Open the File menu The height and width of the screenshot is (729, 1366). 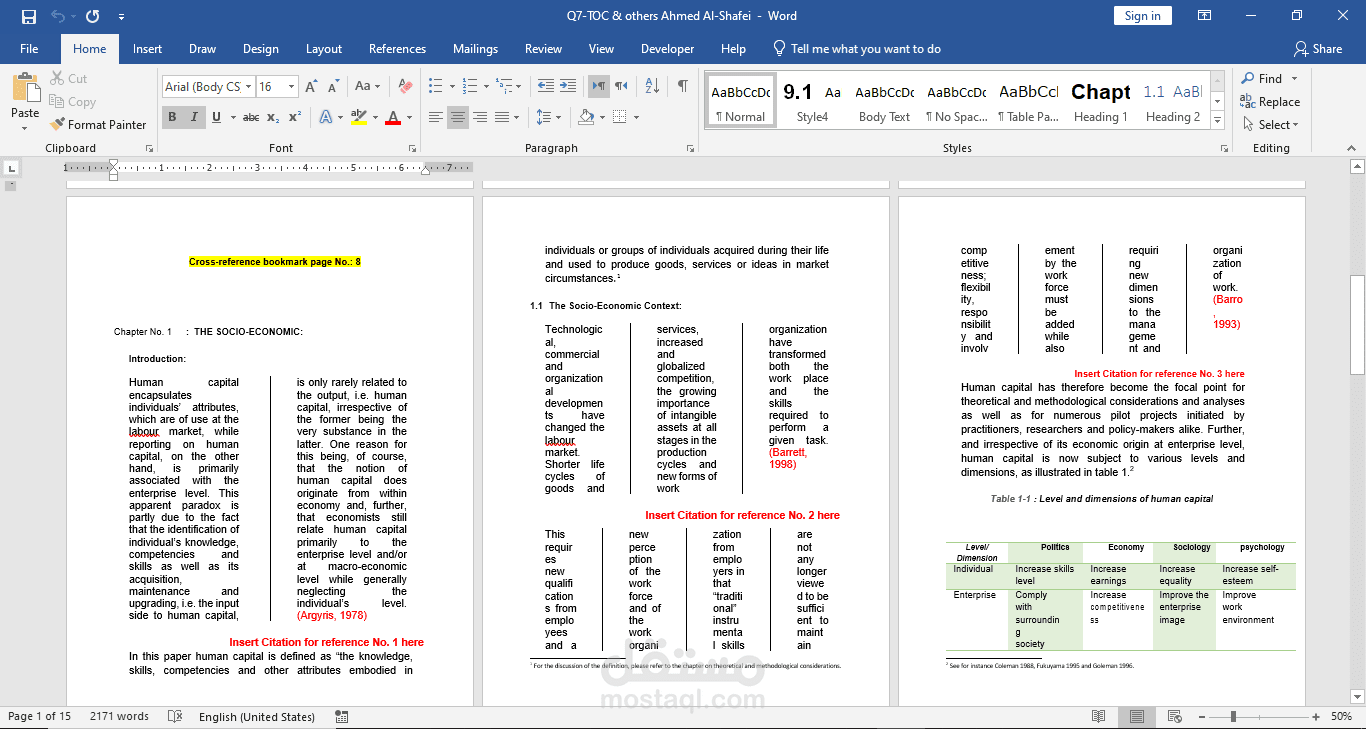point(29,48)
